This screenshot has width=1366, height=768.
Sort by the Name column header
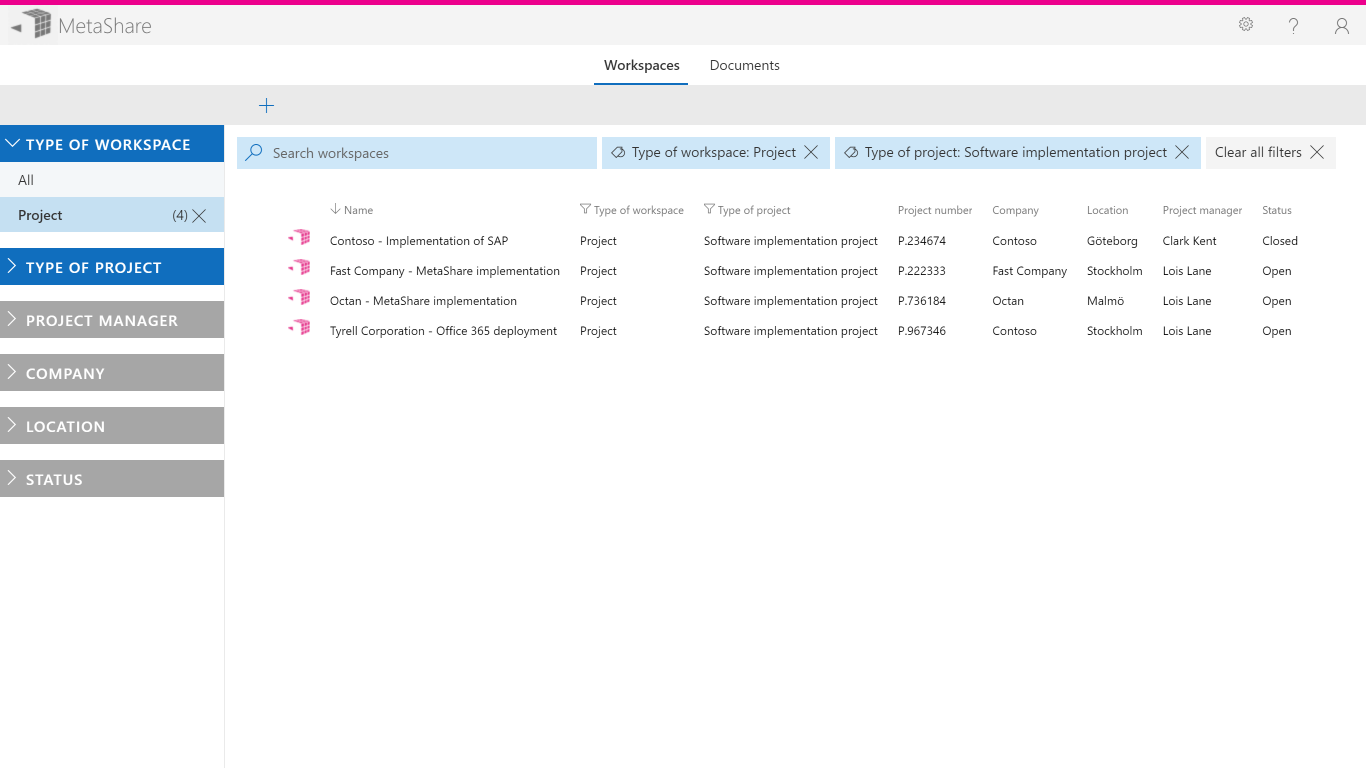[358, 210]
